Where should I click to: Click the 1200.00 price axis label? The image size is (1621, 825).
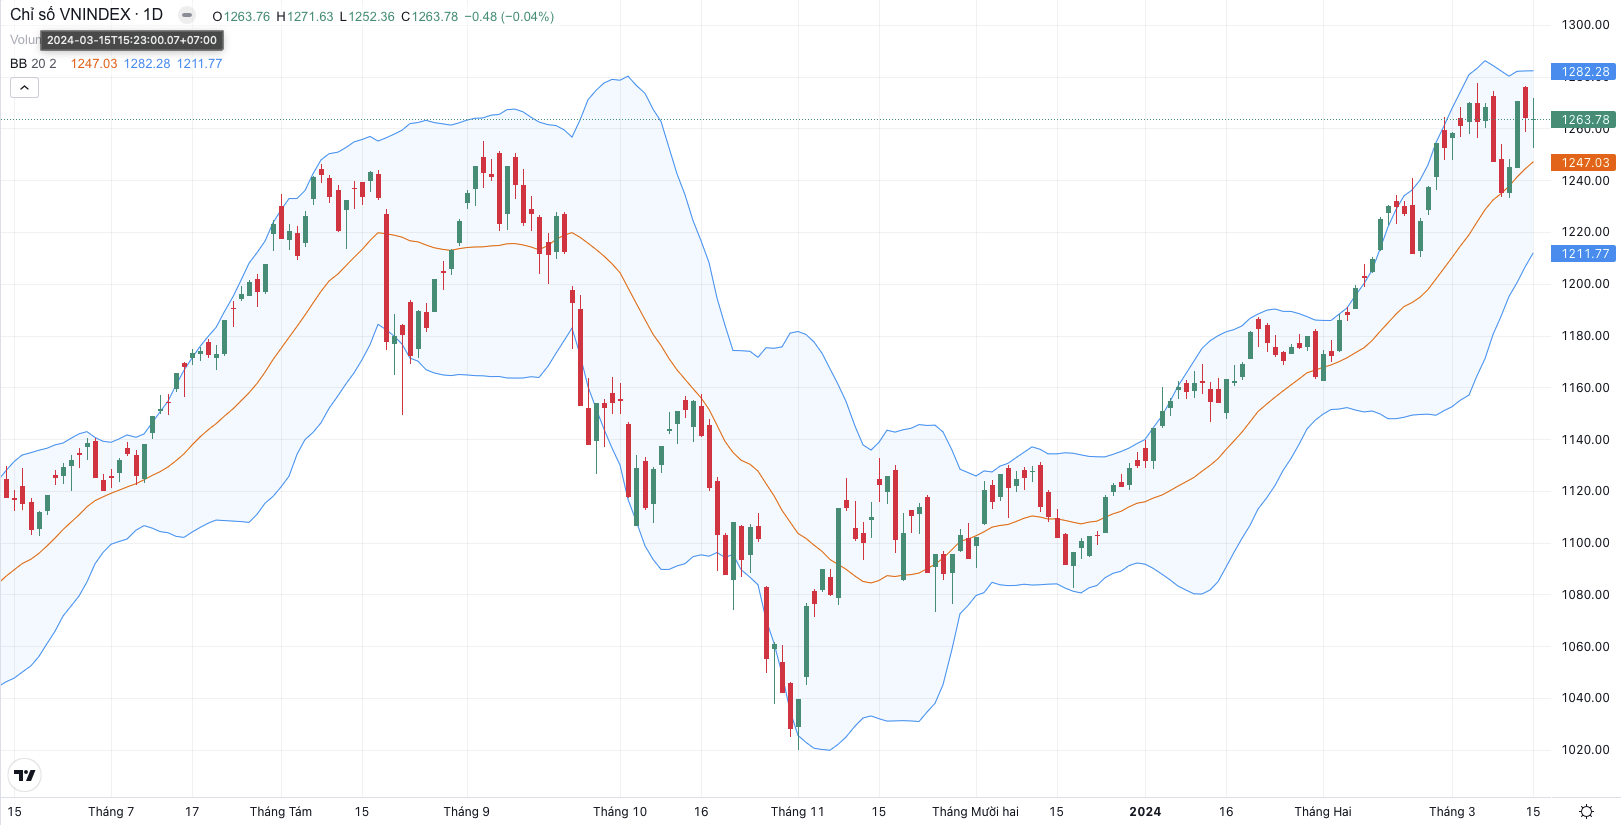(1586, 284)
